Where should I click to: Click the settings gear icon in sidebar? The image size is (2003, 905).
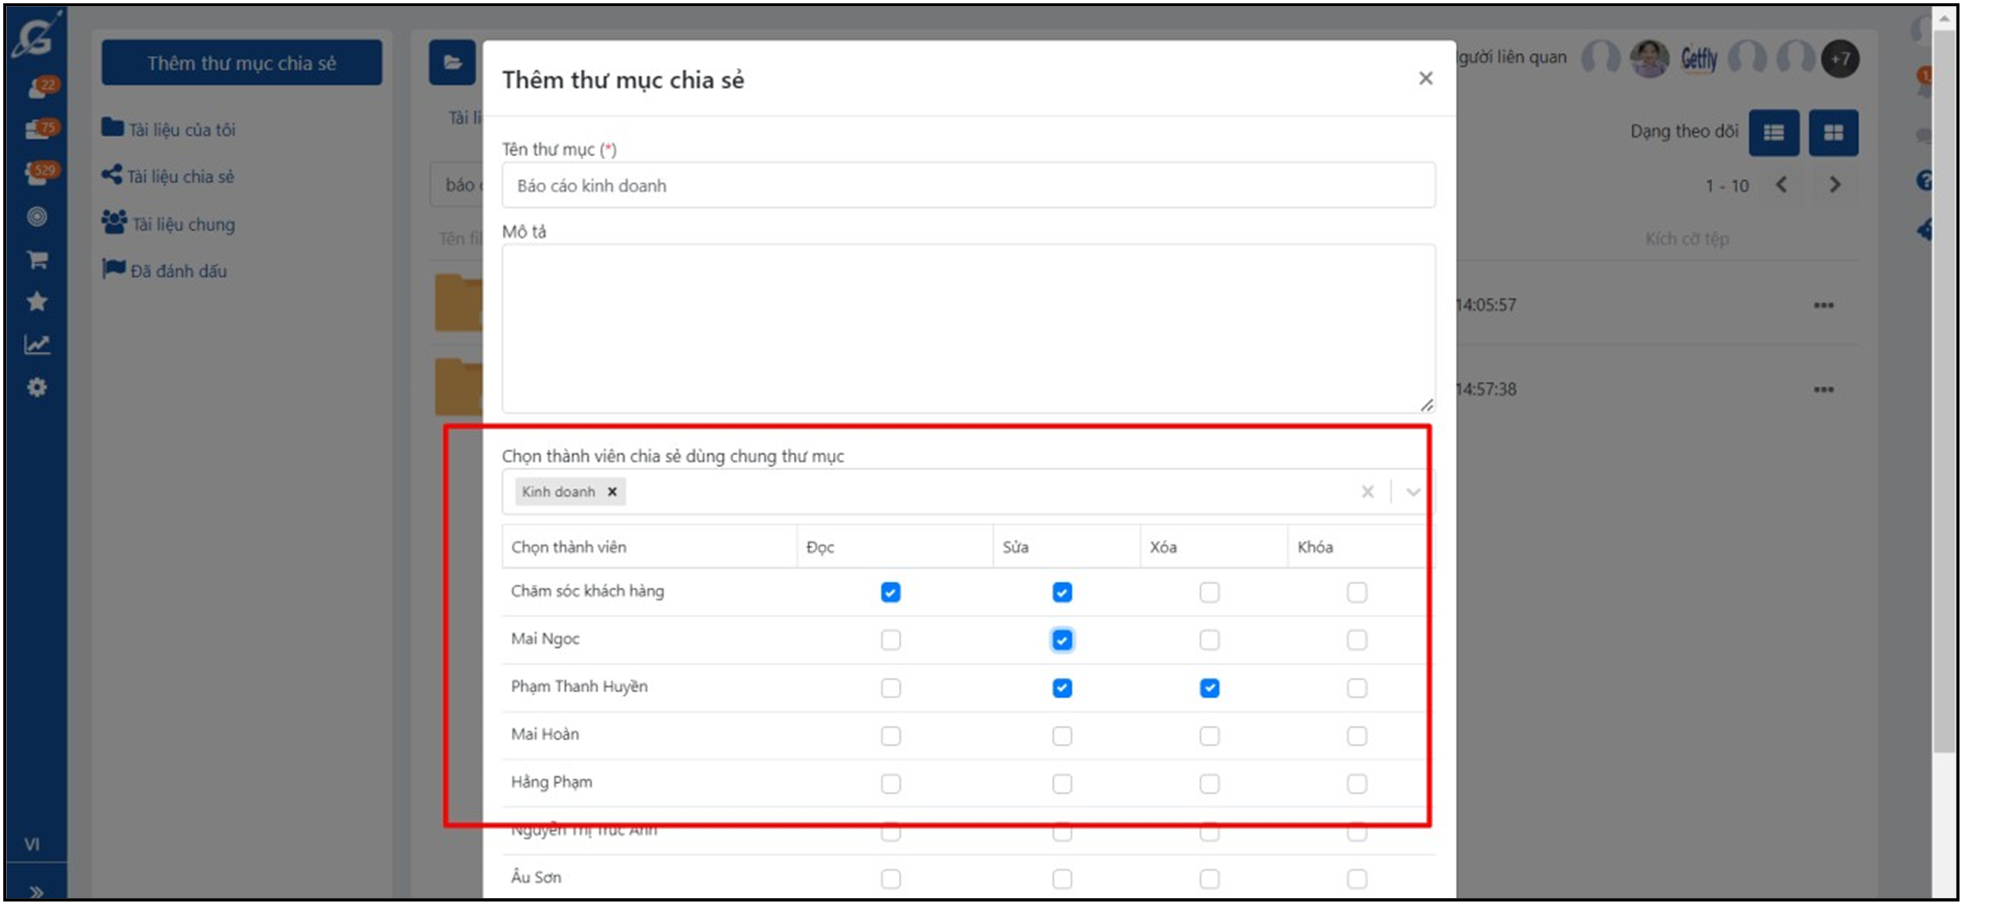click(37, 388)
